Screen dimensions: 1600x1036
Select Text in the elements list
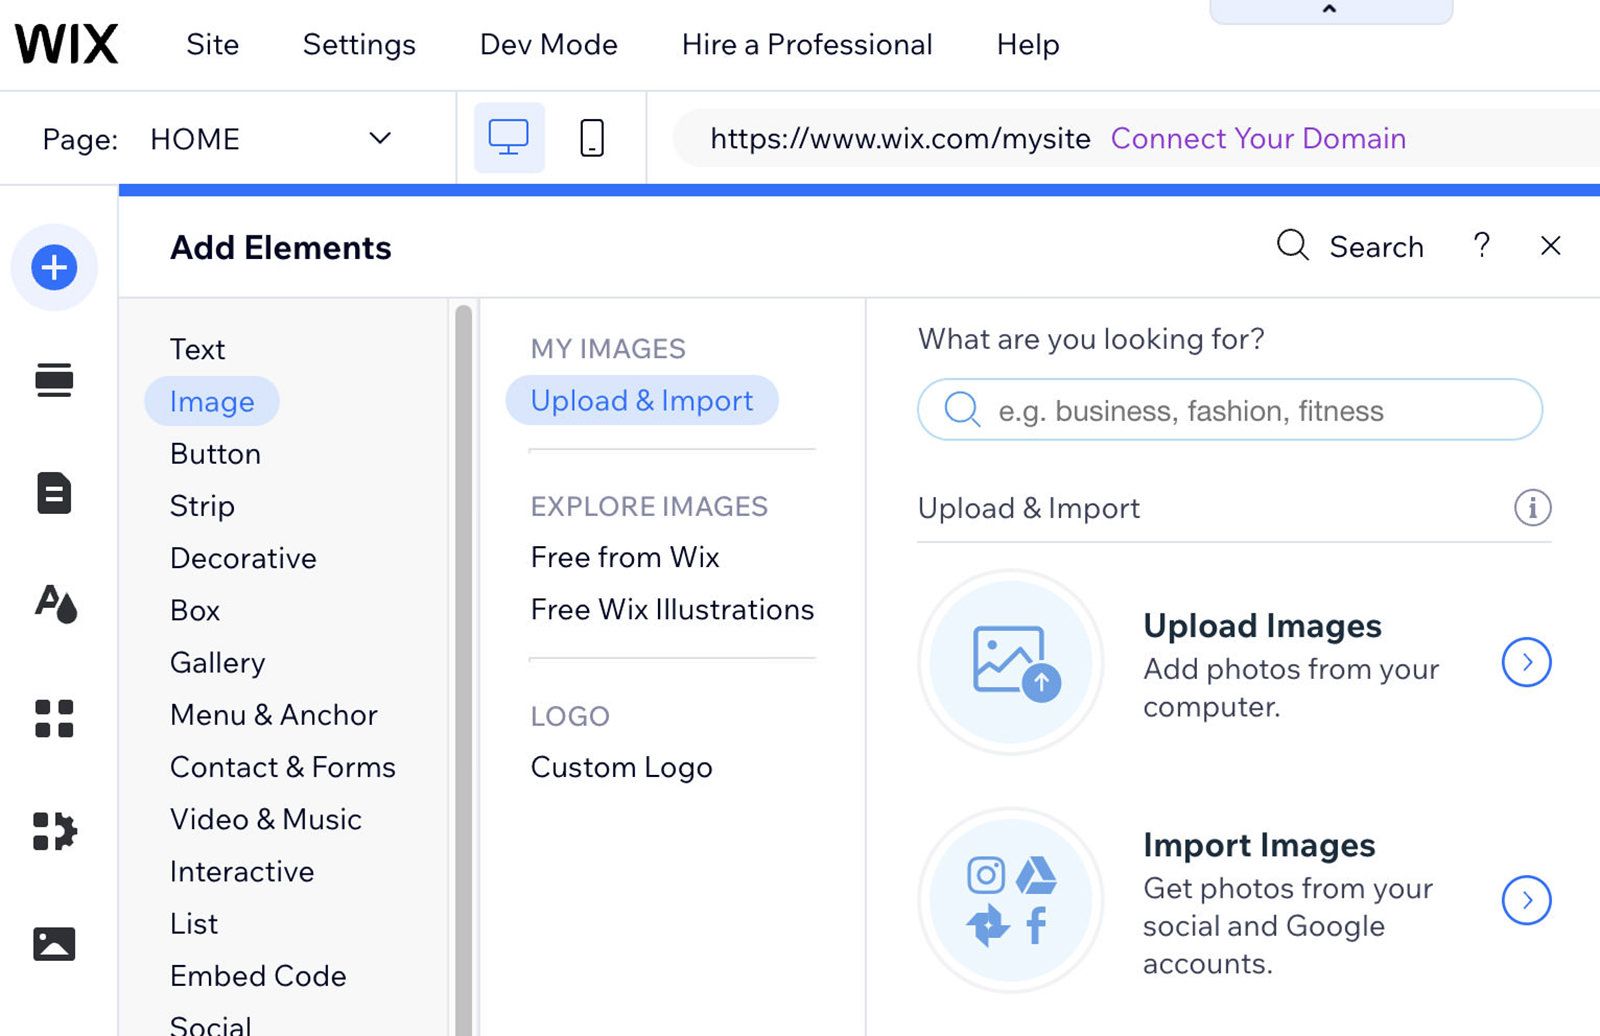coord(197,349)
